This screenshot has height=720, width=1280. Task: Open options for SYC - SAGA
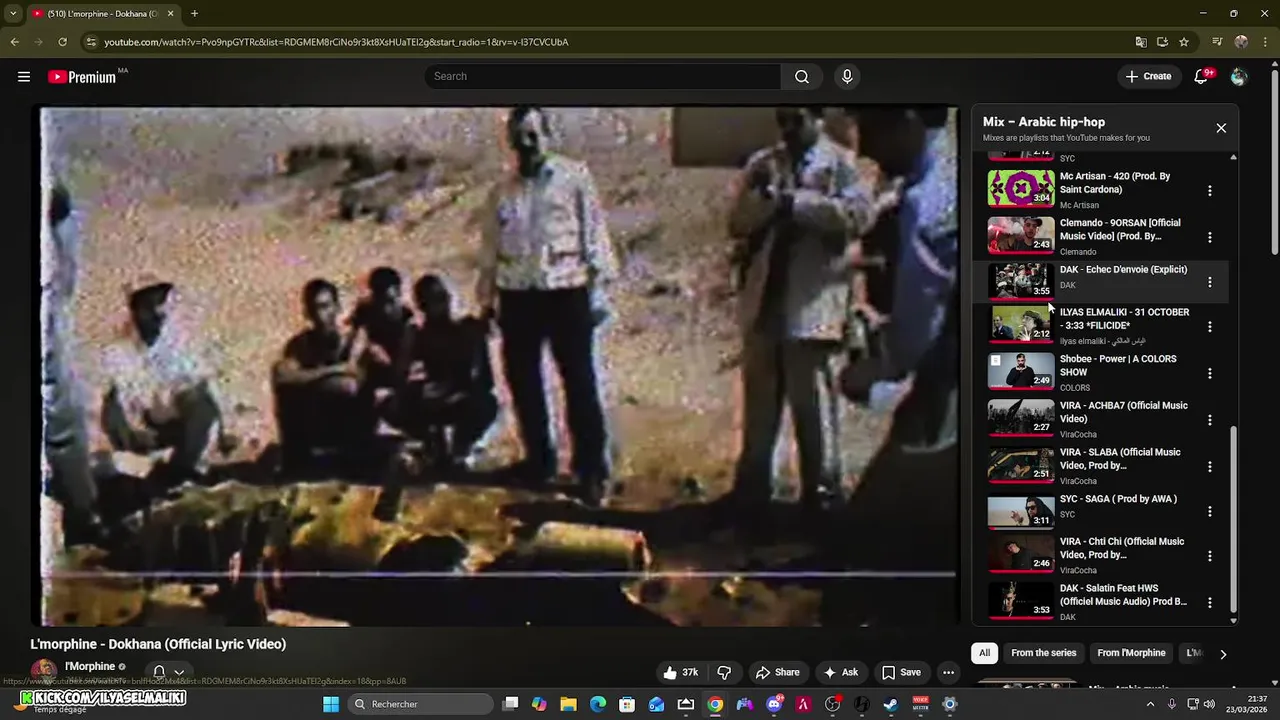(x=1209, y=512)
